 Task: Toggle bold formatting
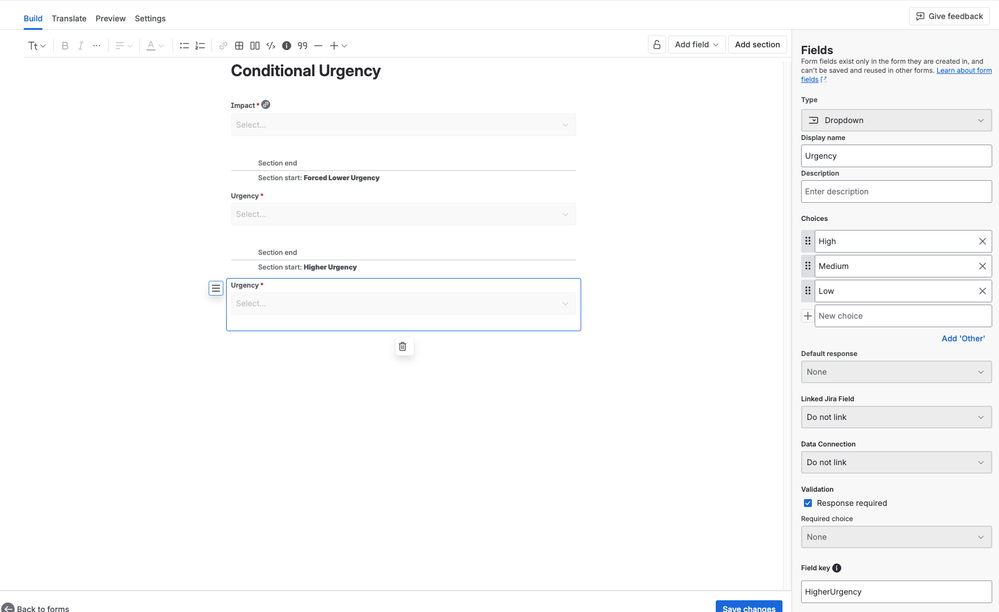pyautogui.click(x=64, y=46)
